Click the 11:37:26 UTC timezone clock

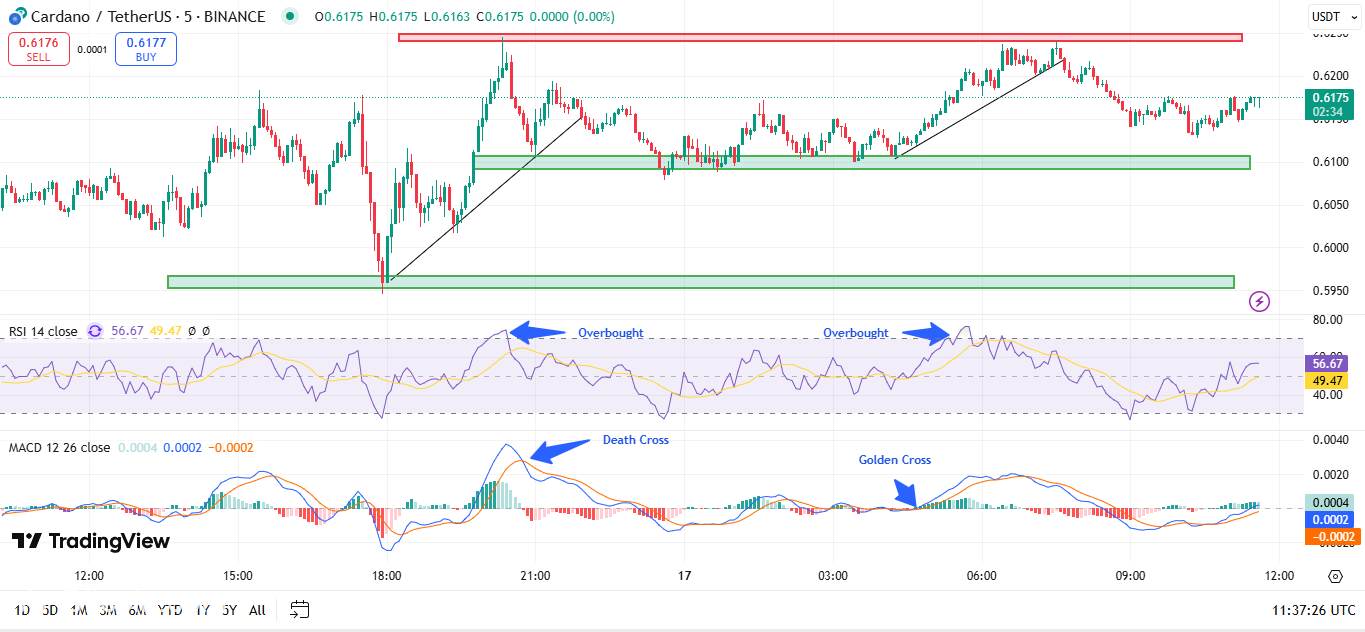(x=1314, y=609)
